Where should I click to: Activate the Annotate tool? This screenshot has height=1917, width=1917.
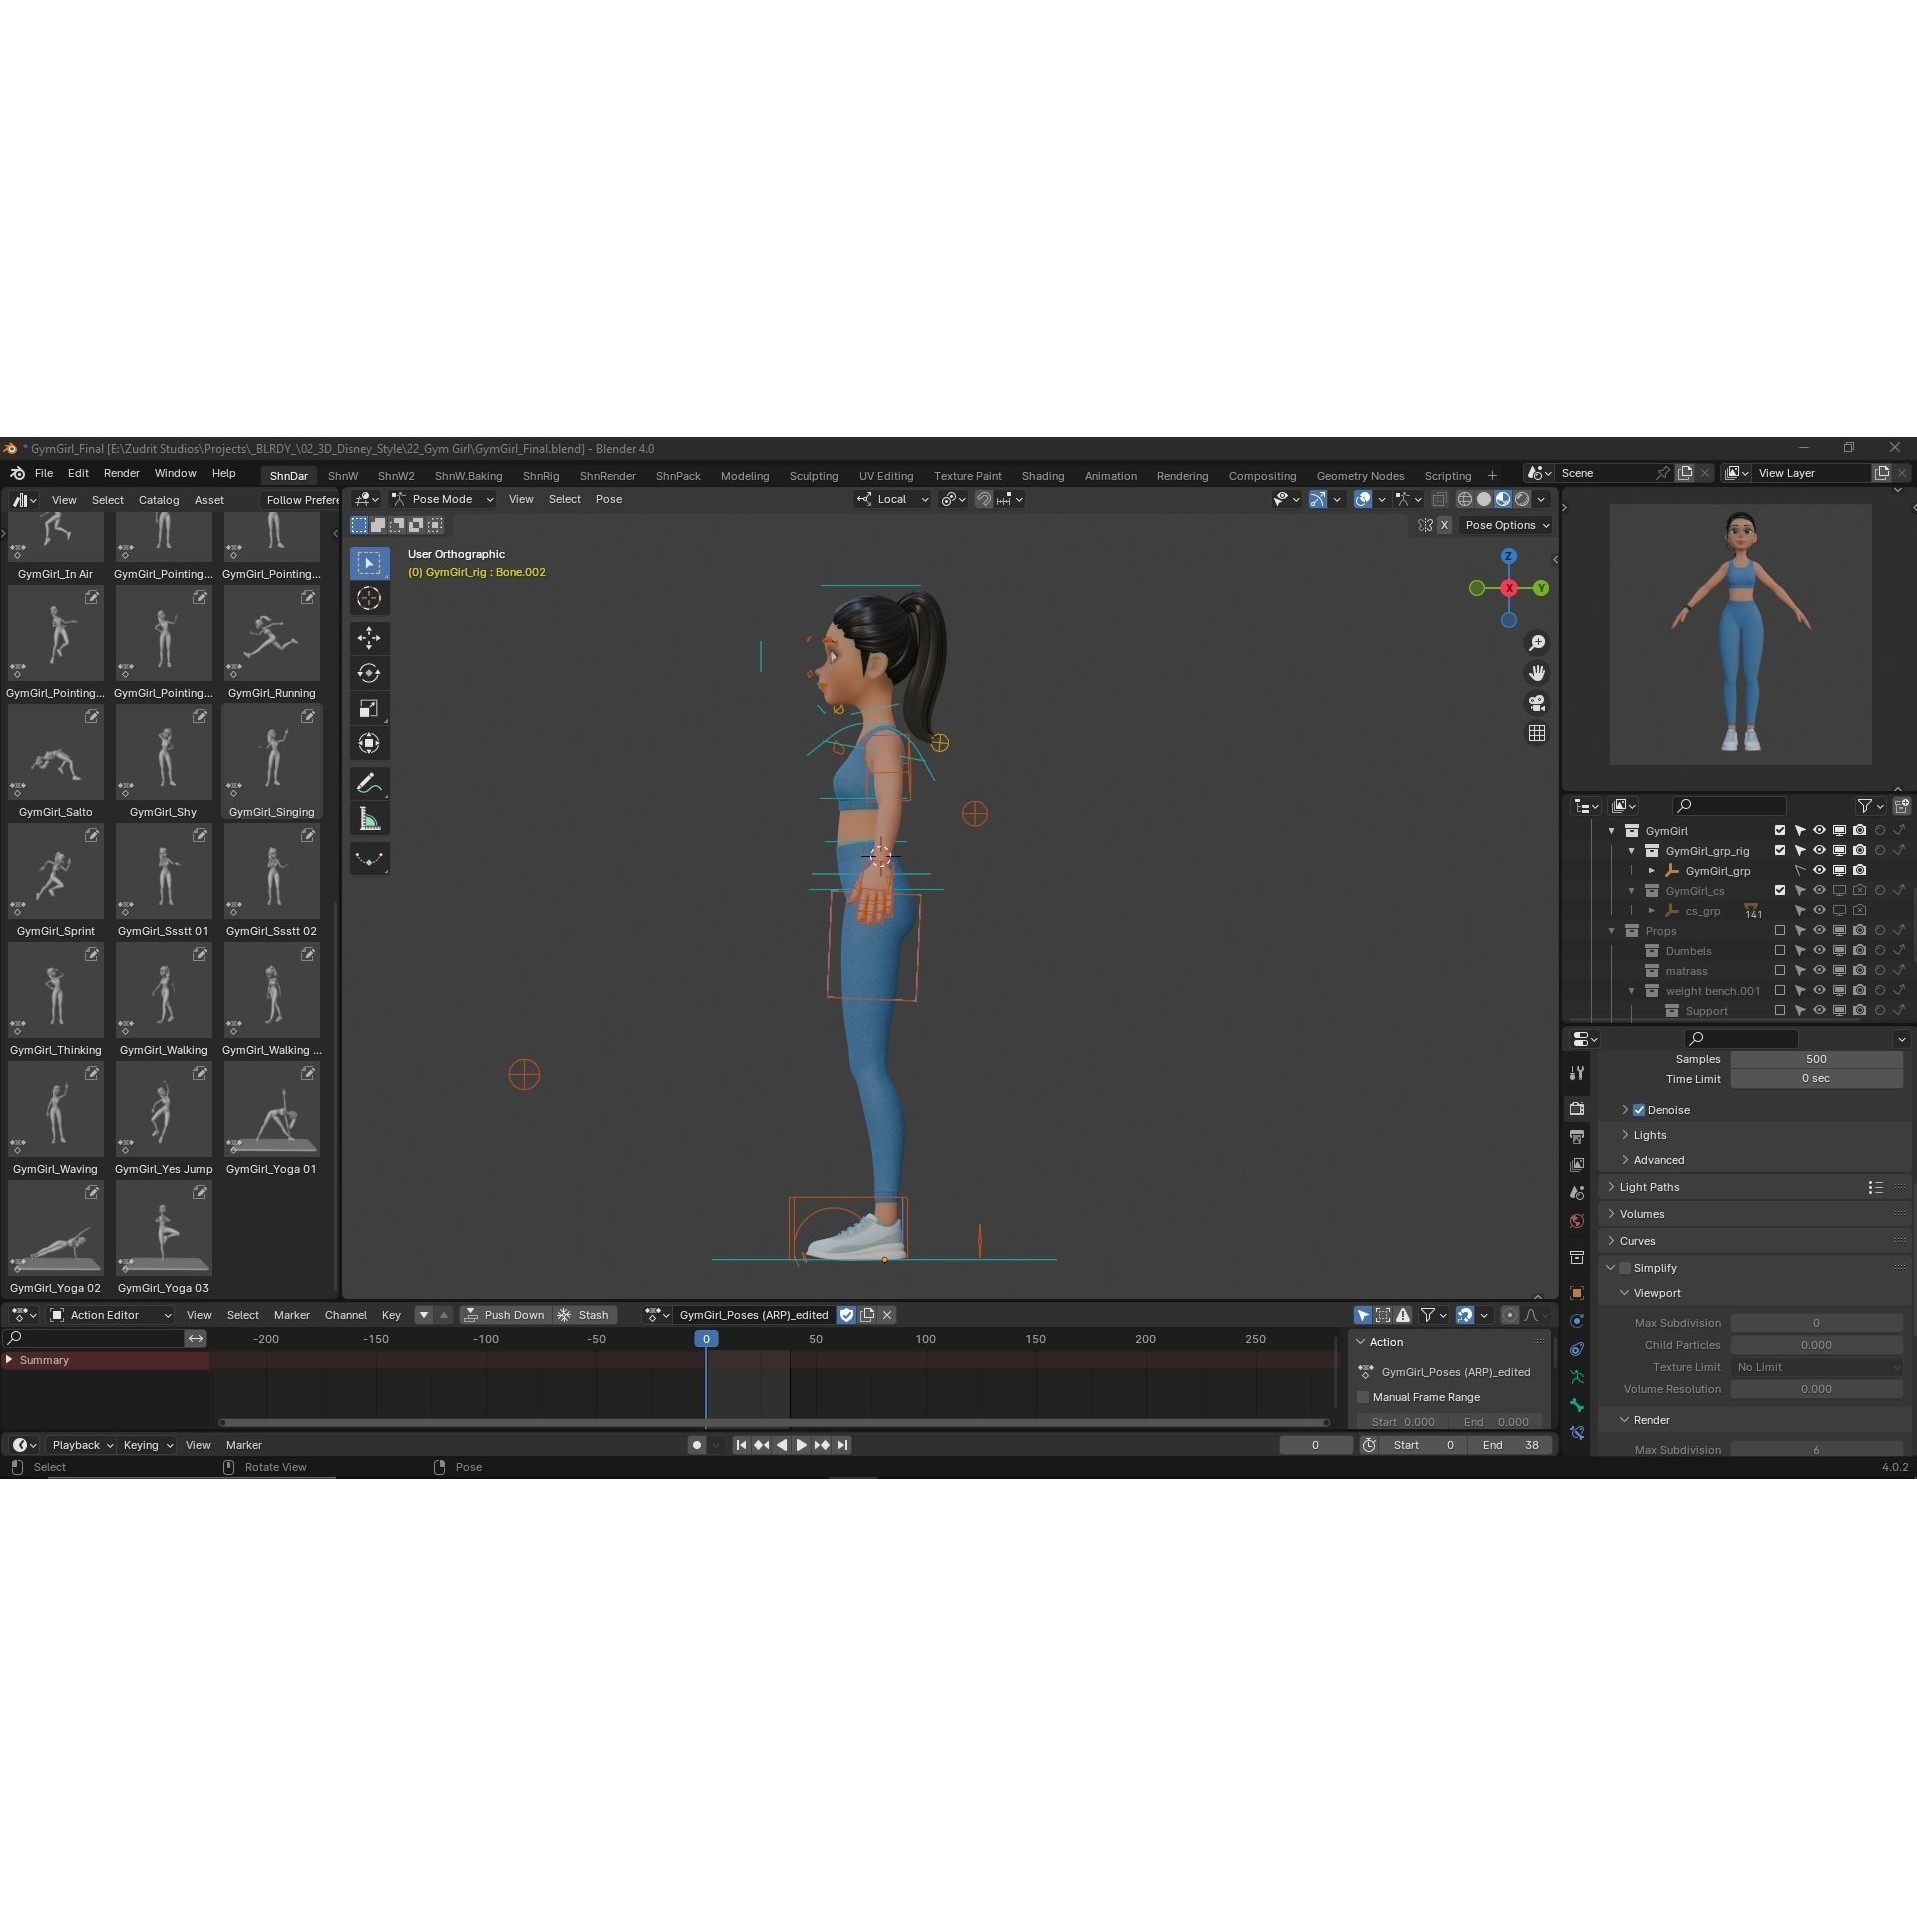tap(369, 783)
